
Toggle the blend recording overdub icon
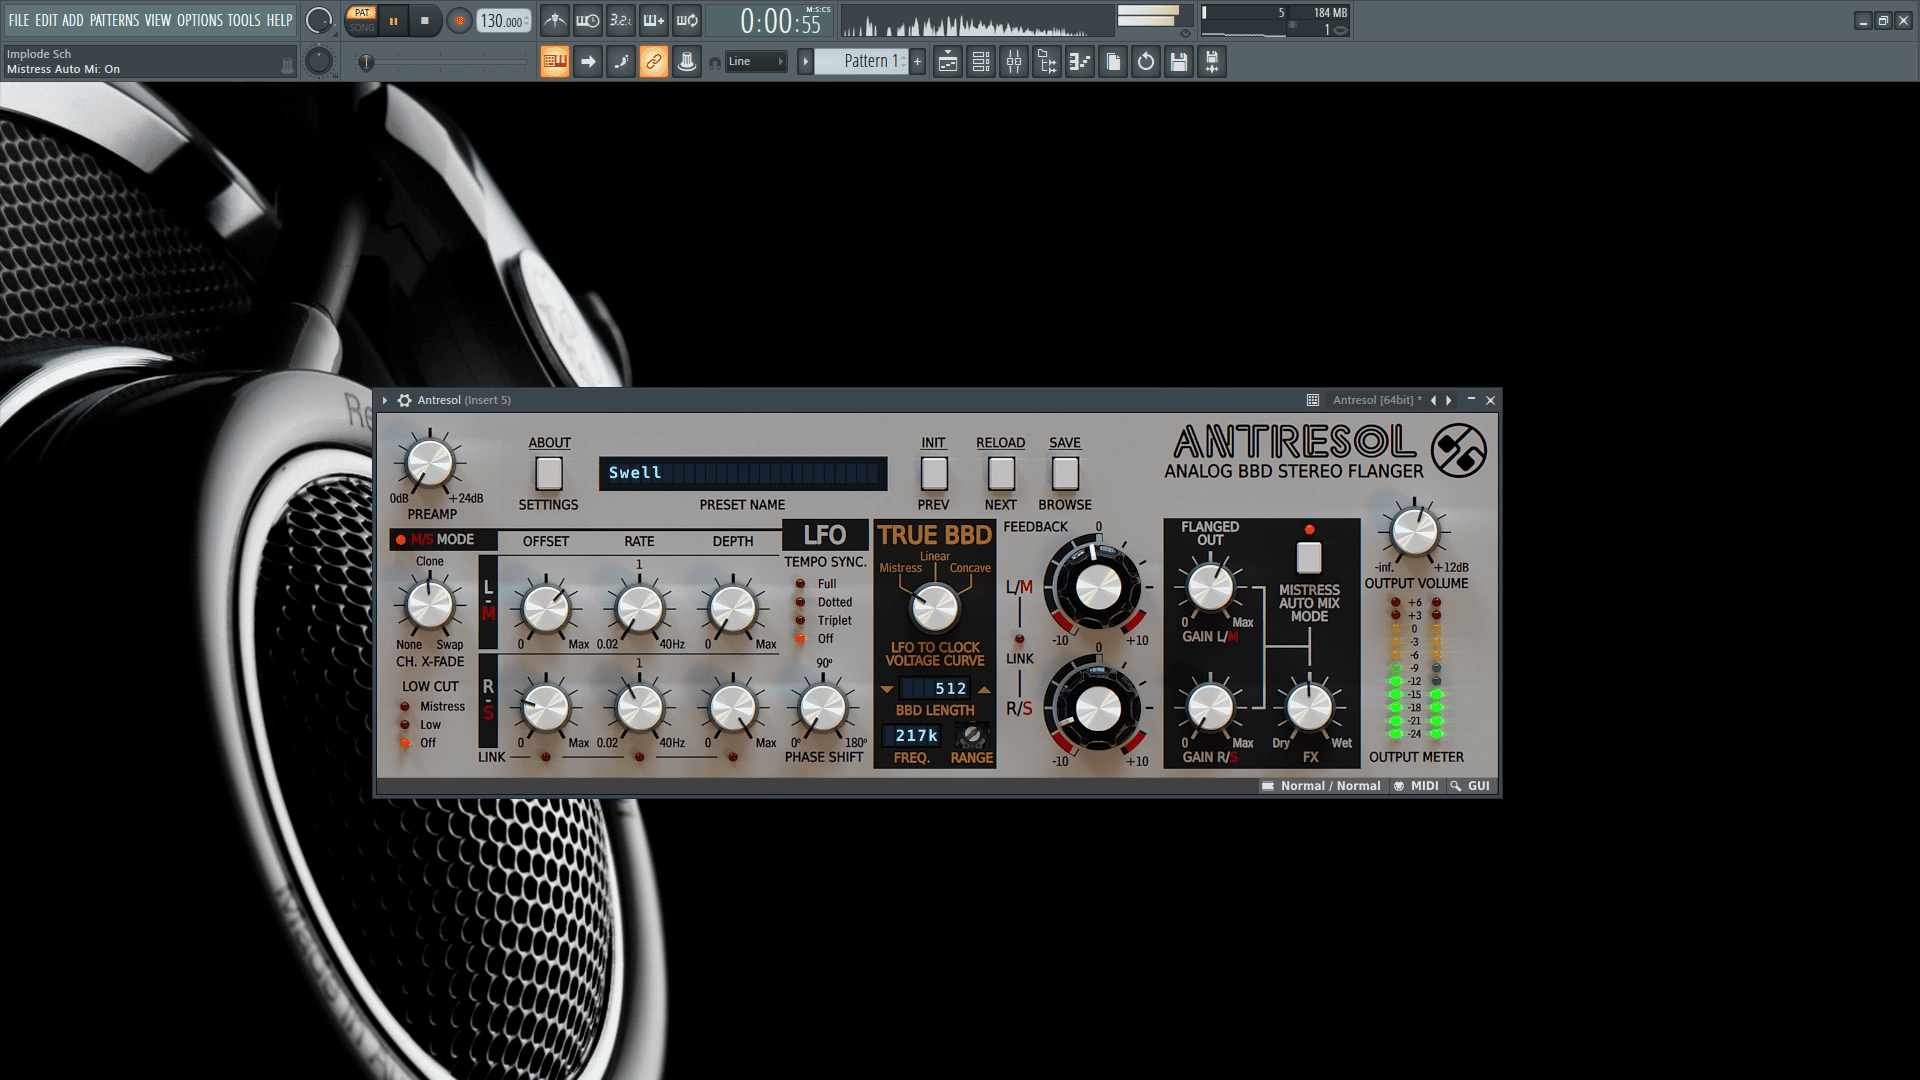tap(654, 20)
